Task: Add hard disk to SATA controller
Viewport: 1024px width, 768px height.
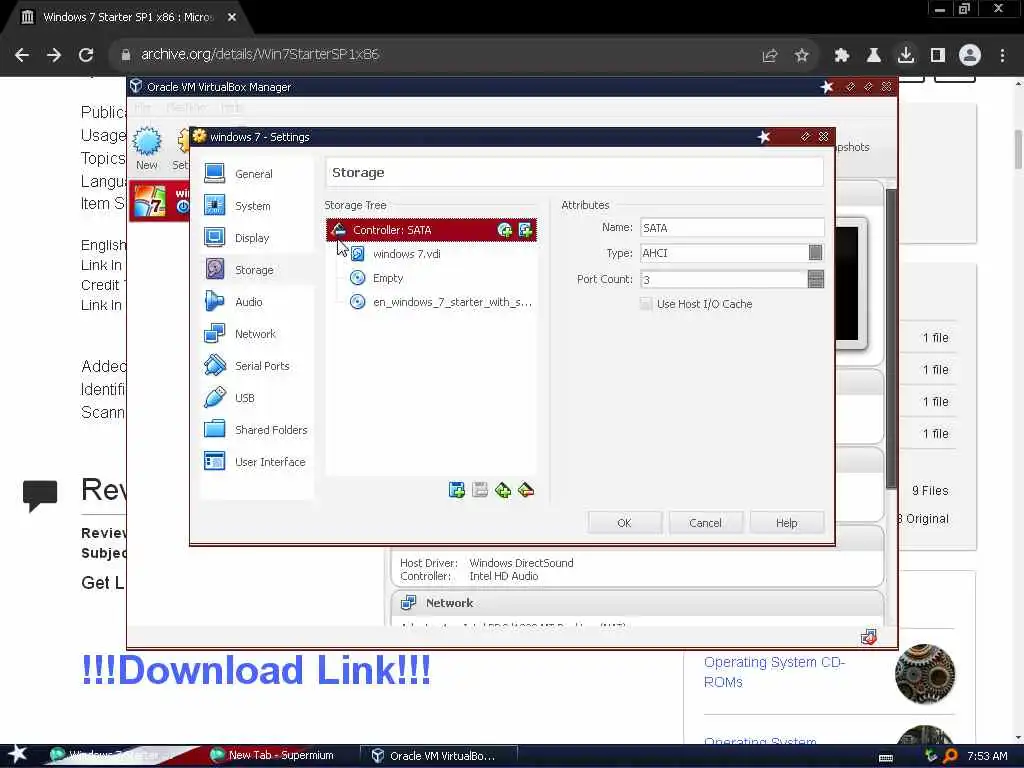Action: 525,230
